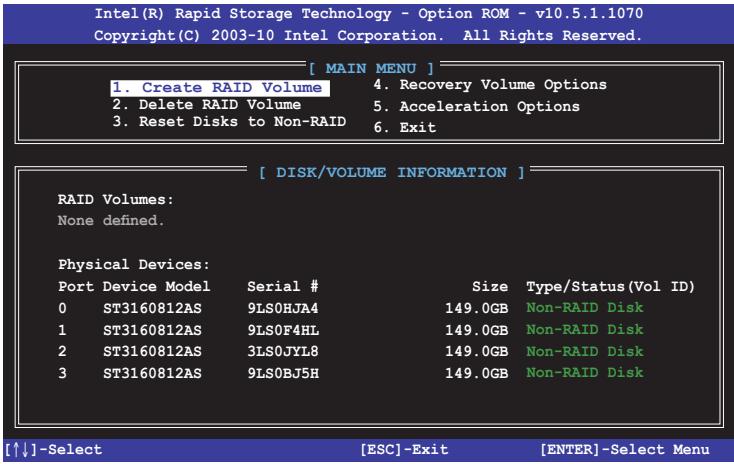Screen dimensions: 734x464
Task: Click serial number 3LS0JYL8
Action: [283, 352]
